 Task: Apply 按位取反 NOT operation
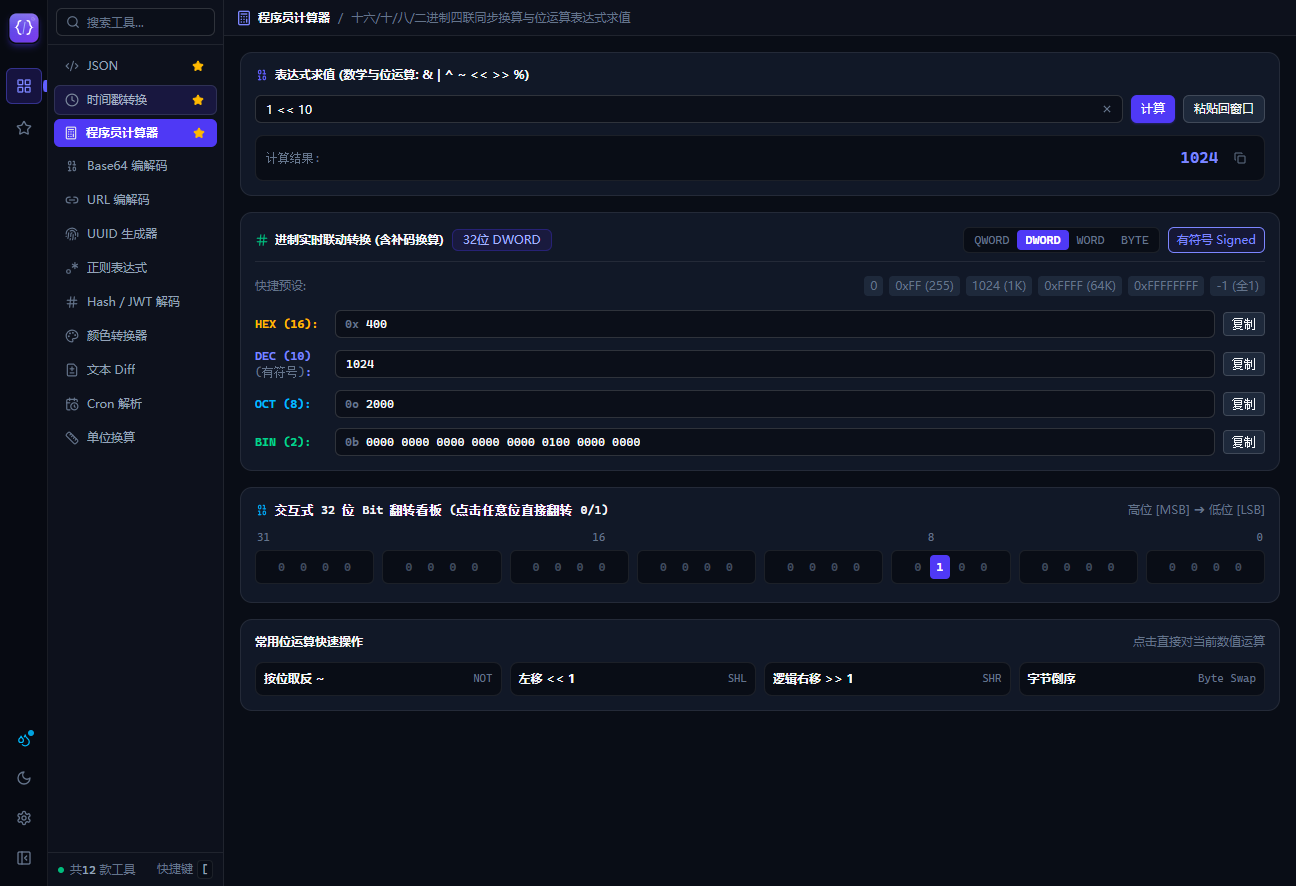378,678
